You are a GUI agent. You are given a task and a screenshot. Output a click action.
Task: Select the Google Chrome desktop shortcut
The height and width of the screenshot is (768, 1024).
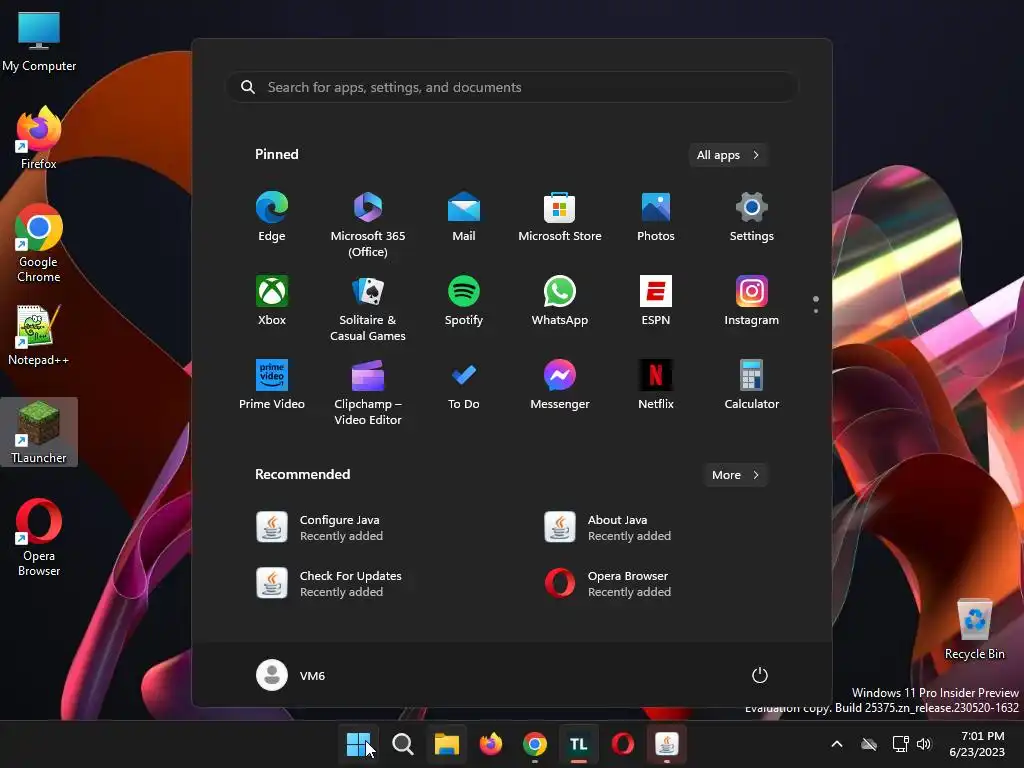point(39,243)
